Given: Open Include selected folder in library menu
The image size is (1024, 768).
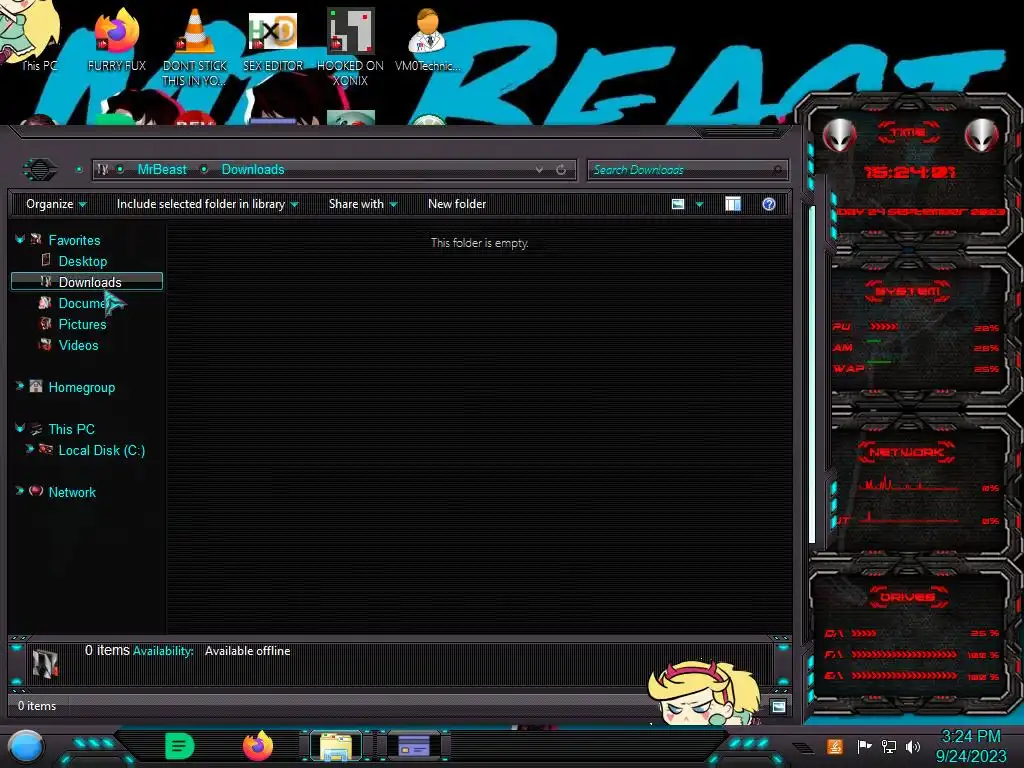Looking at the screenshot, I should pyautogui.click(x=207, y=204).
